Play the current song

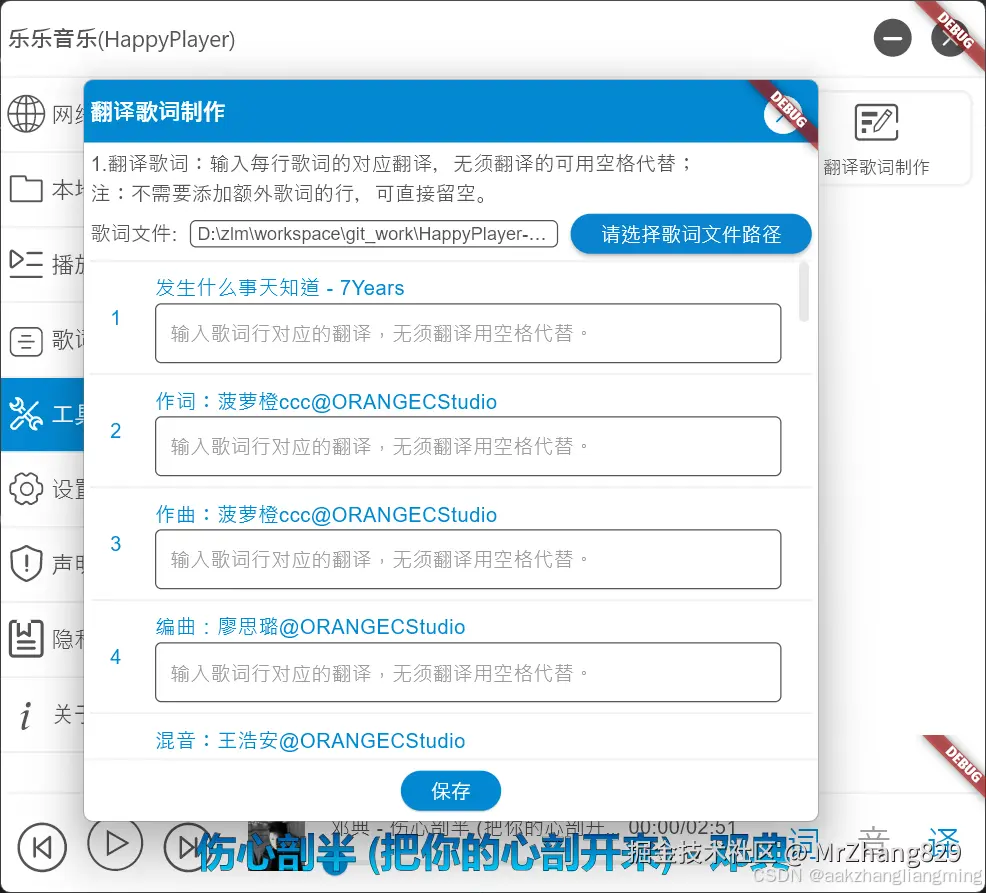pyautogui.click(x=116, y=843)
